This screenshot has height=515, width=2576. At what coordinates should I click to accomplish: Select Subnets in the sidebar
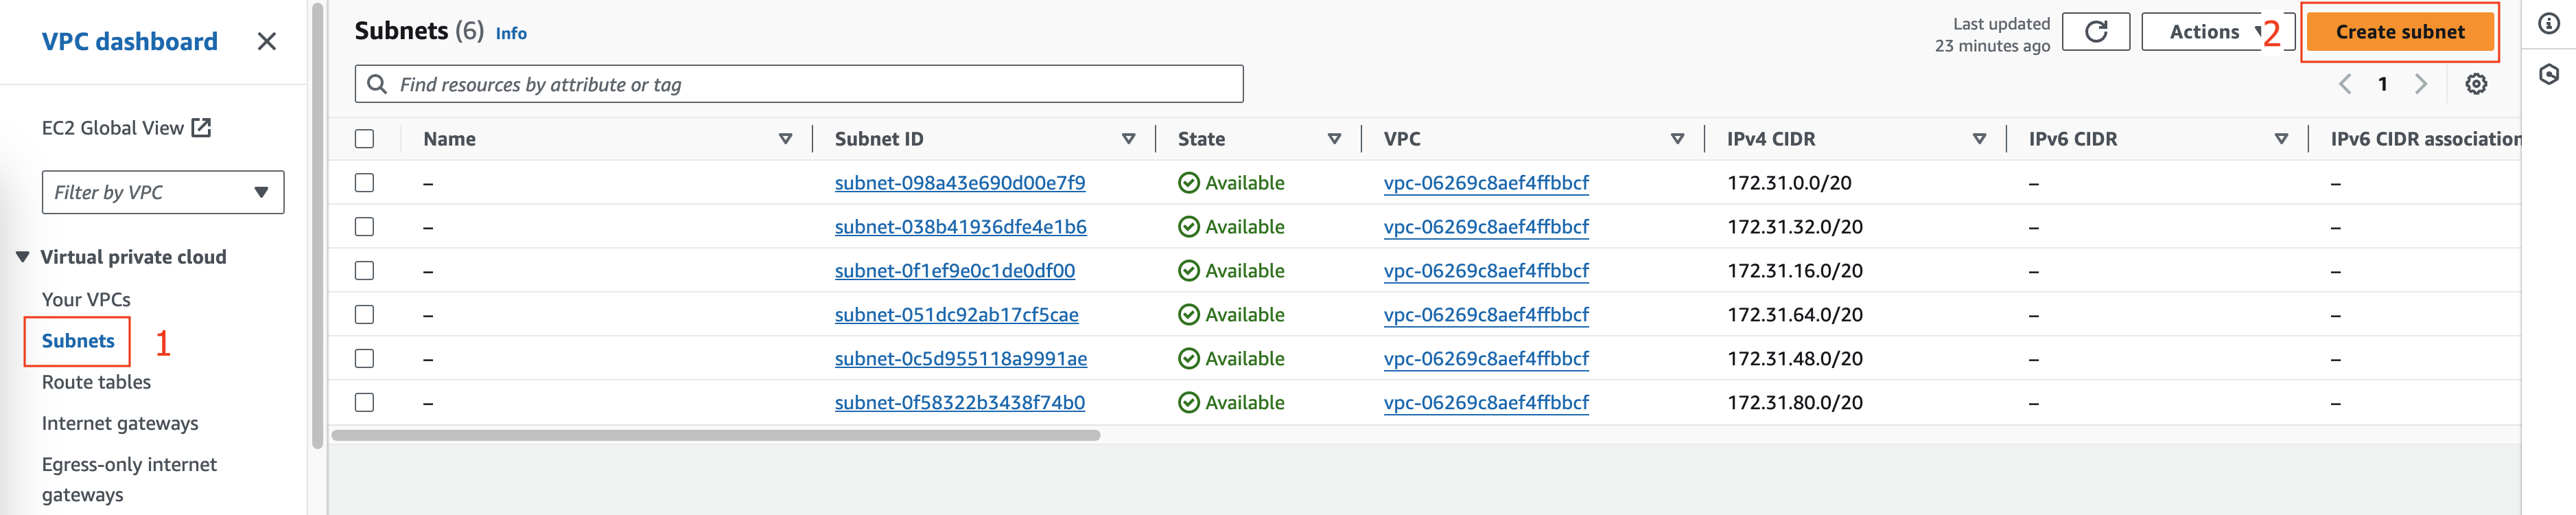[x=78, y=341]
